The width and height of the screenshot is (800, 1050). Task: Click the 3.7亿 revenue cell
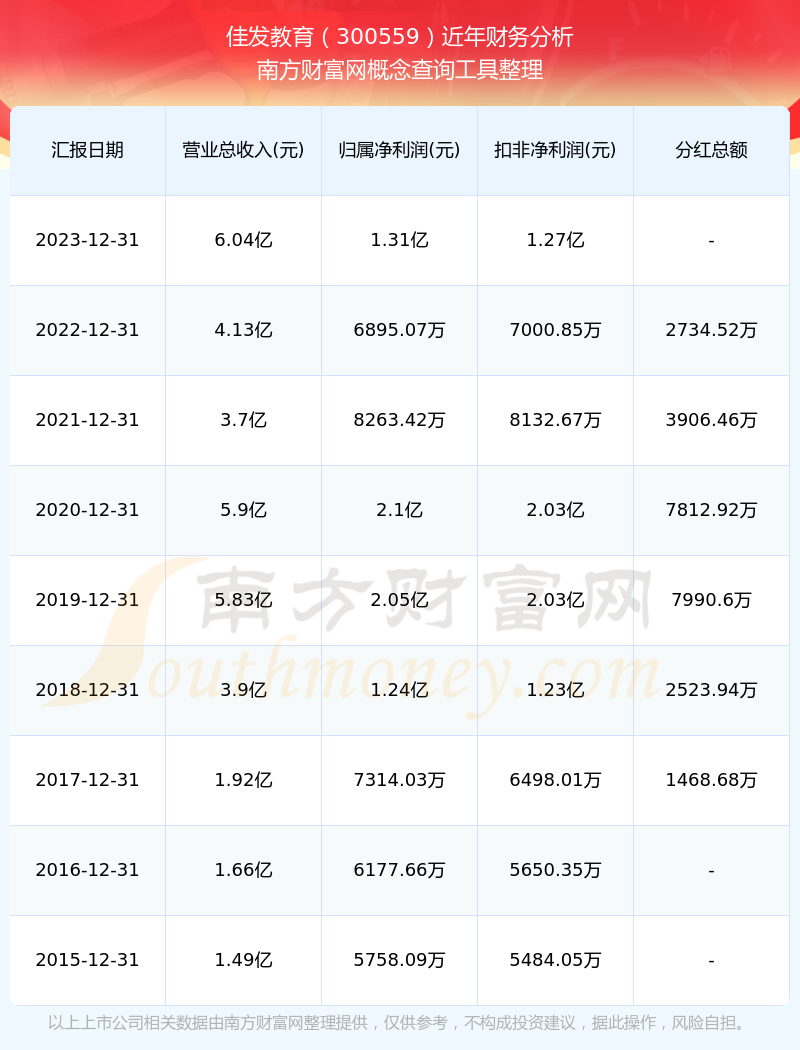tap(244, 420)
